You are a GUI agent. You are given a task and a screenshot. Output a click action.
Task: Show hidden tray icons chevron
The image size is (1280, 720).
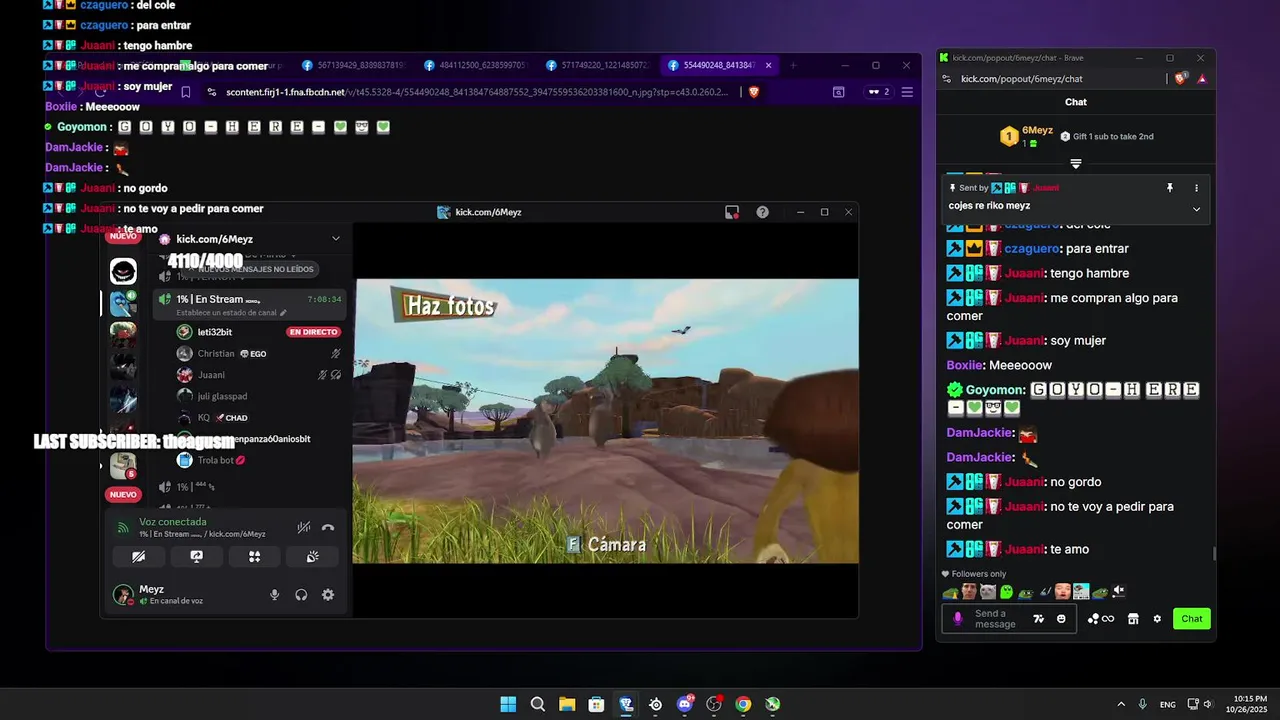1121,704
